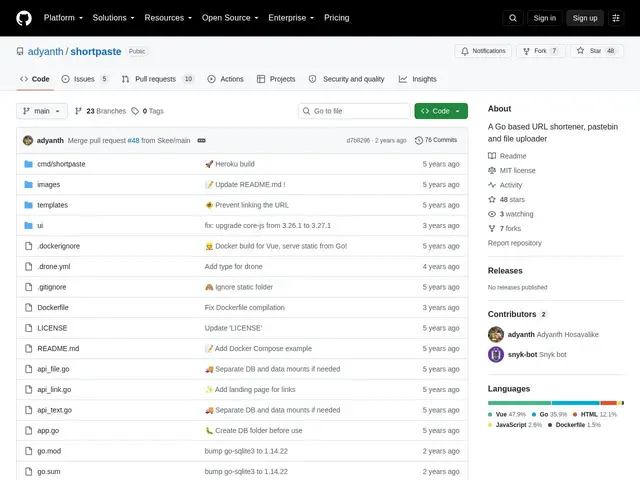The image size is (640, 480).
Task: Click the Report repository link
Action: 515,243
